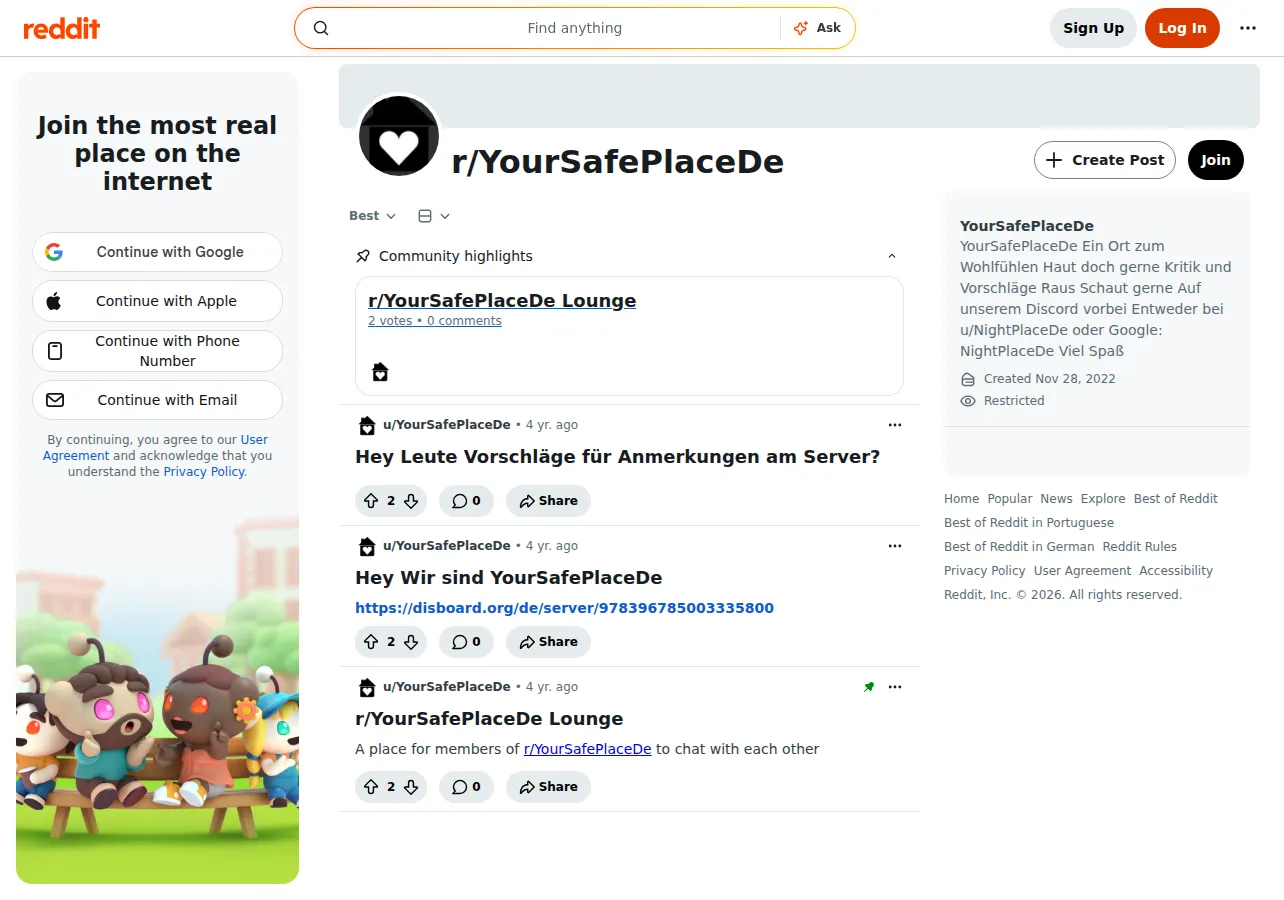Focus the 'Find anything' search field
Viewport: 1284px width, 900px height.
click(x=574, y=28)
